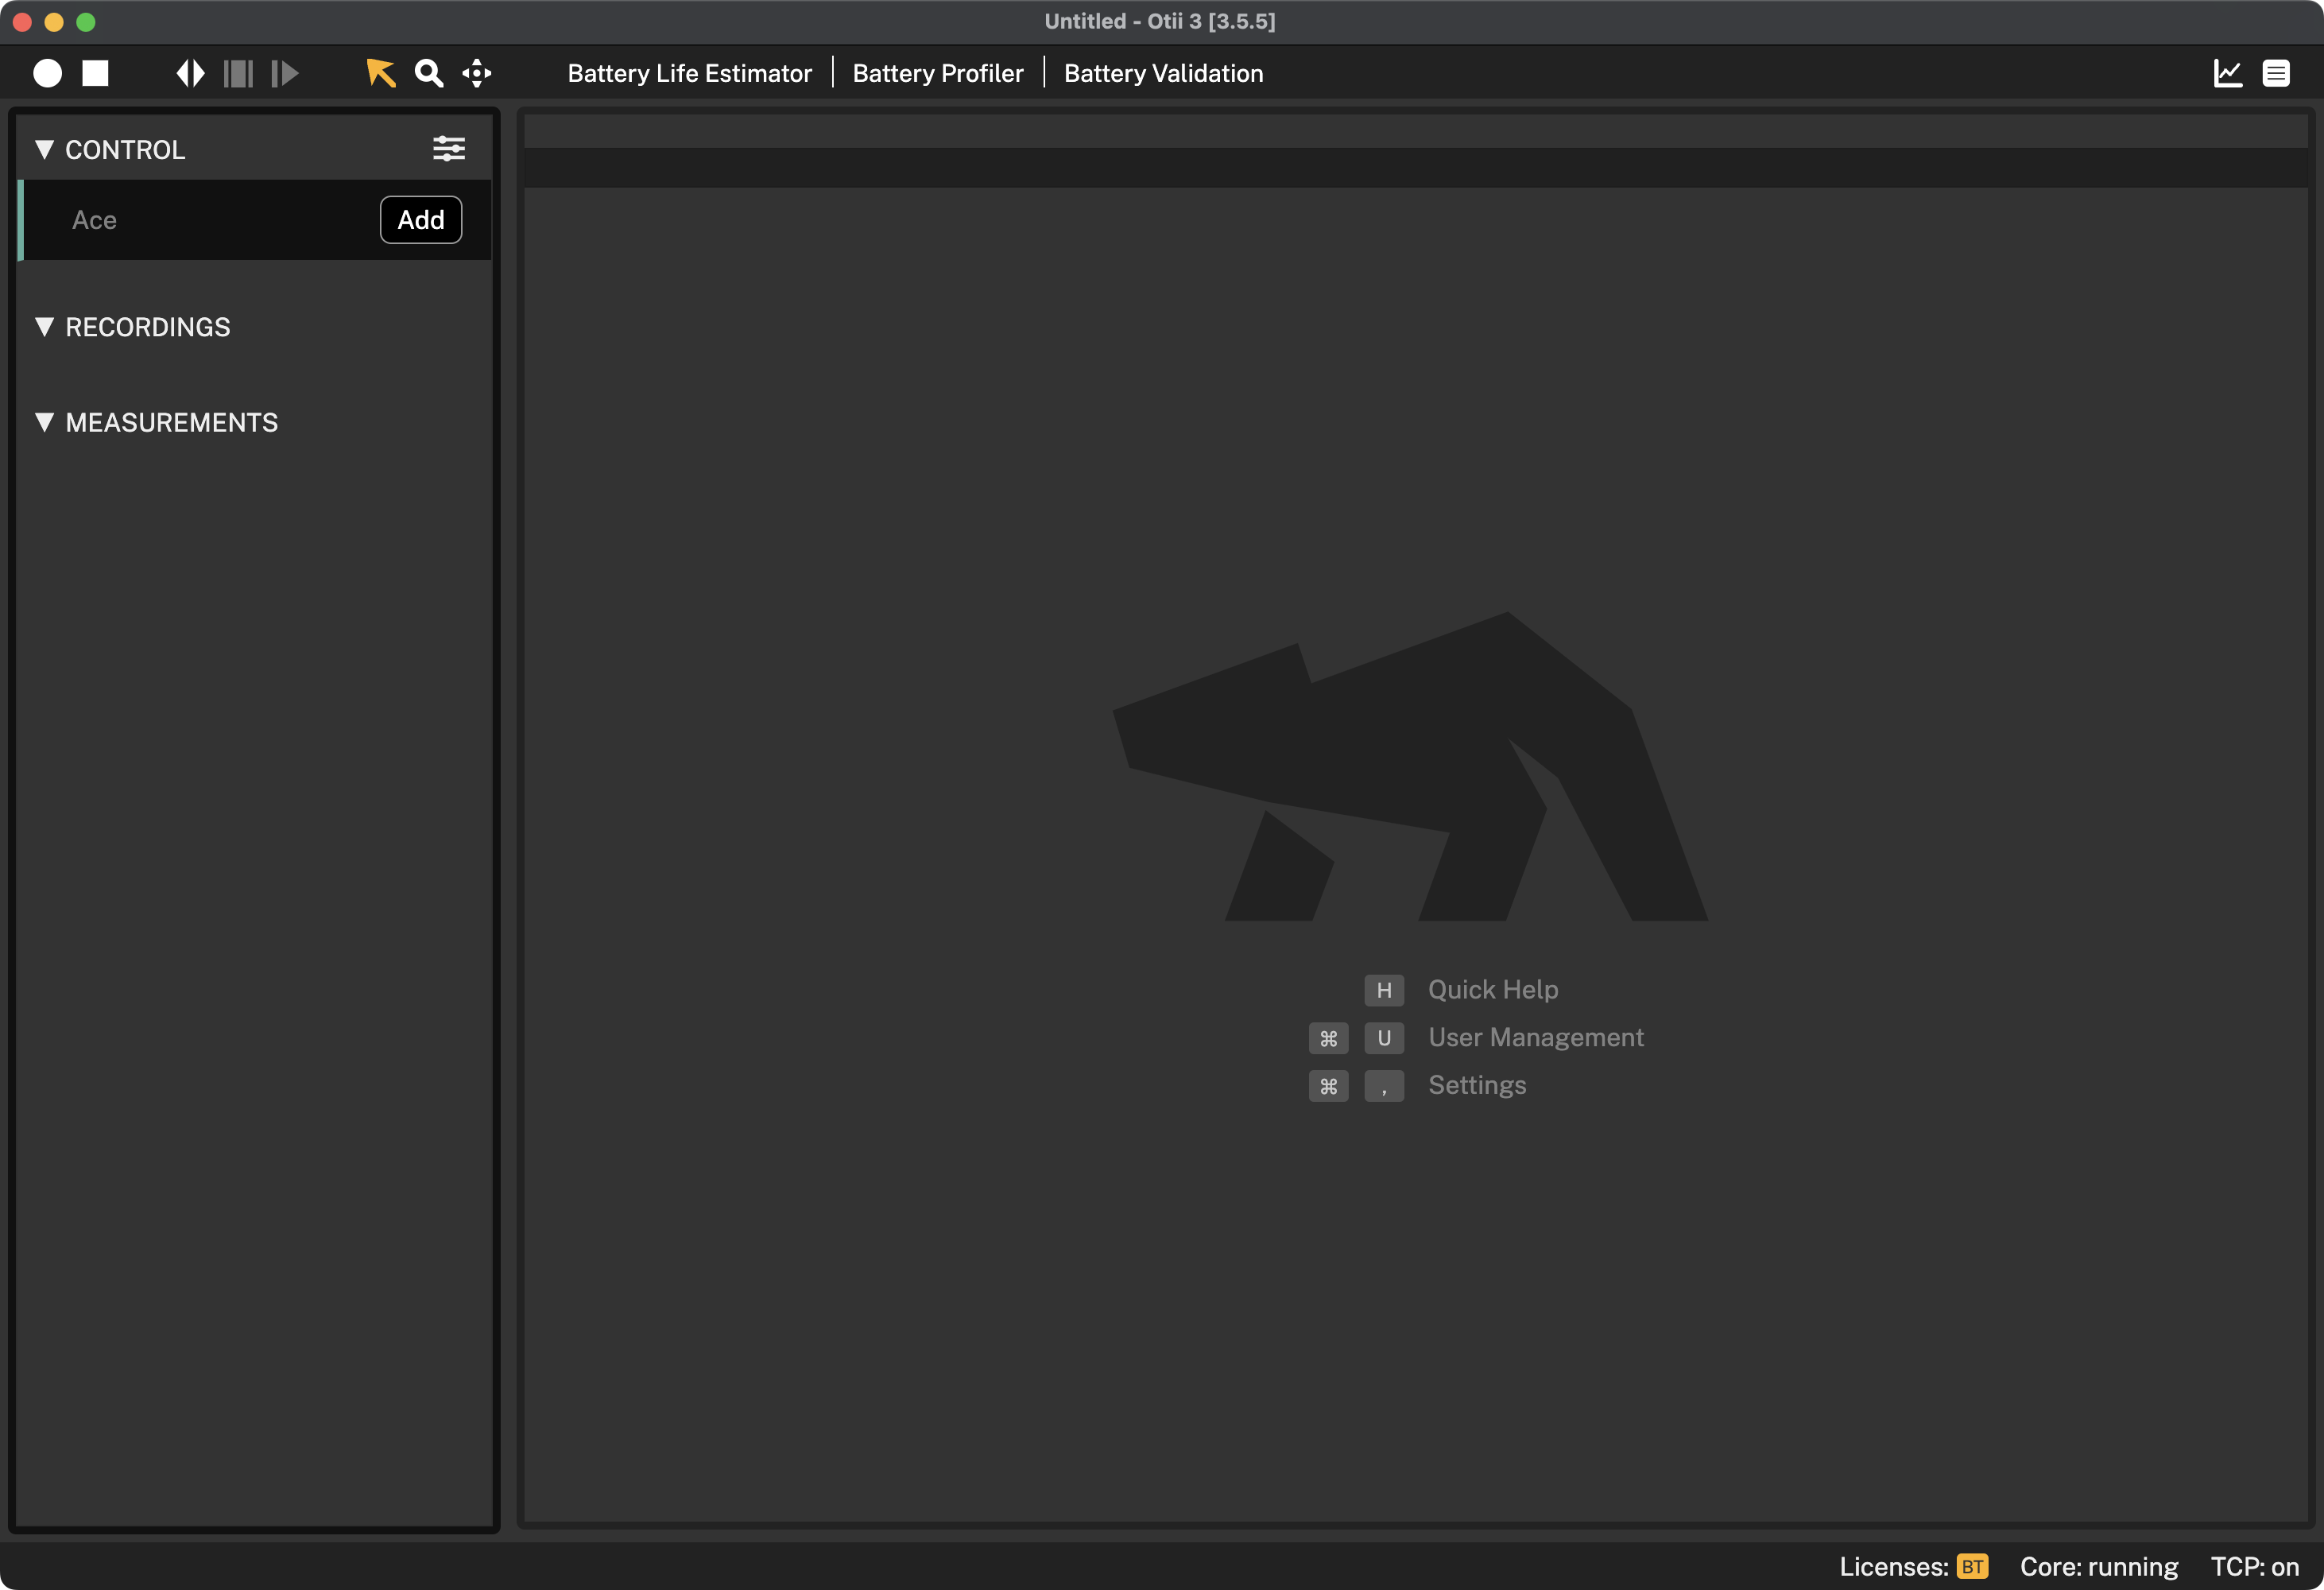Click TCP: on status text
The width and height of the screenshot is (2324, 1590).
coord(2255,1566)
